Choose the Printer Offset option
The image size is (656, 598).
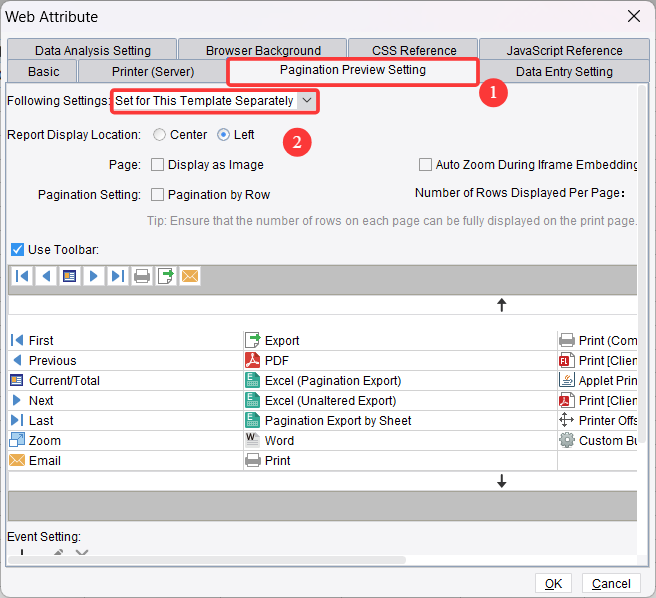click(598, 420)
